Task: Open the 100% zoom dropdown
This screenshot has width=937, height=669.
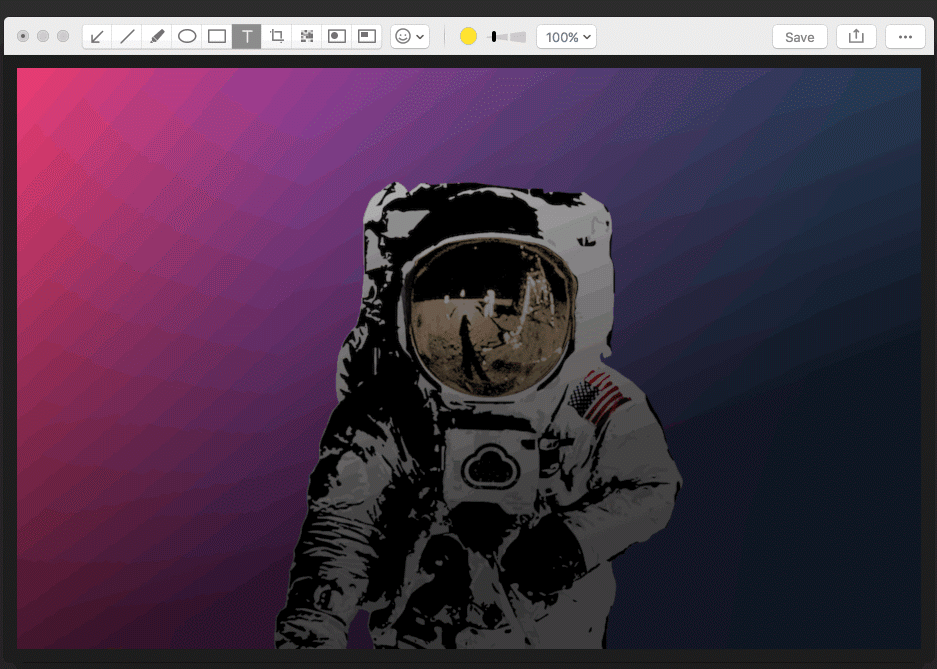Action: pyautogui.click(x=566, y=37)
